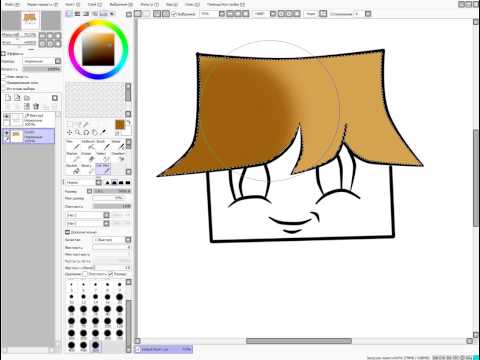Show the RGB slider panel
480x360 pixels.
[77, 14]
